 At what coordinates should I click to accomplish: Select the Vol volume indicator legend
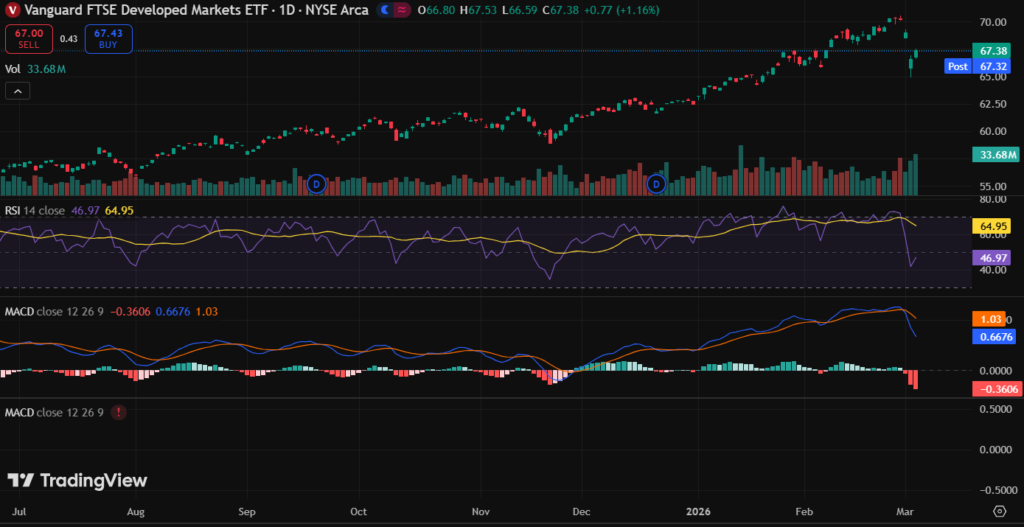(x=13, y=69)
